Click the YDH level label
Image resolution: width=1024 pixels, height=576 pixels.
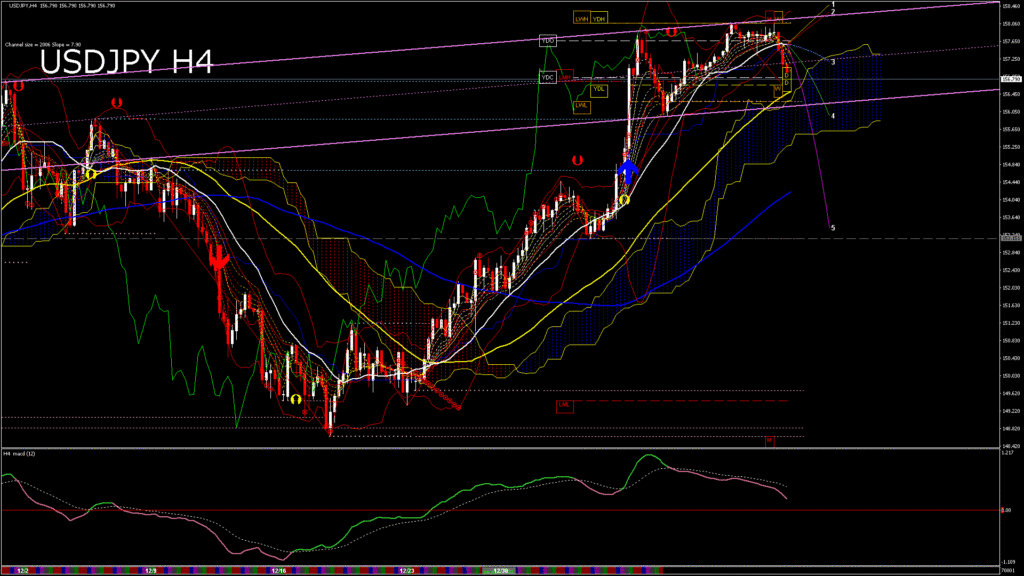click(x=599, y=18)
